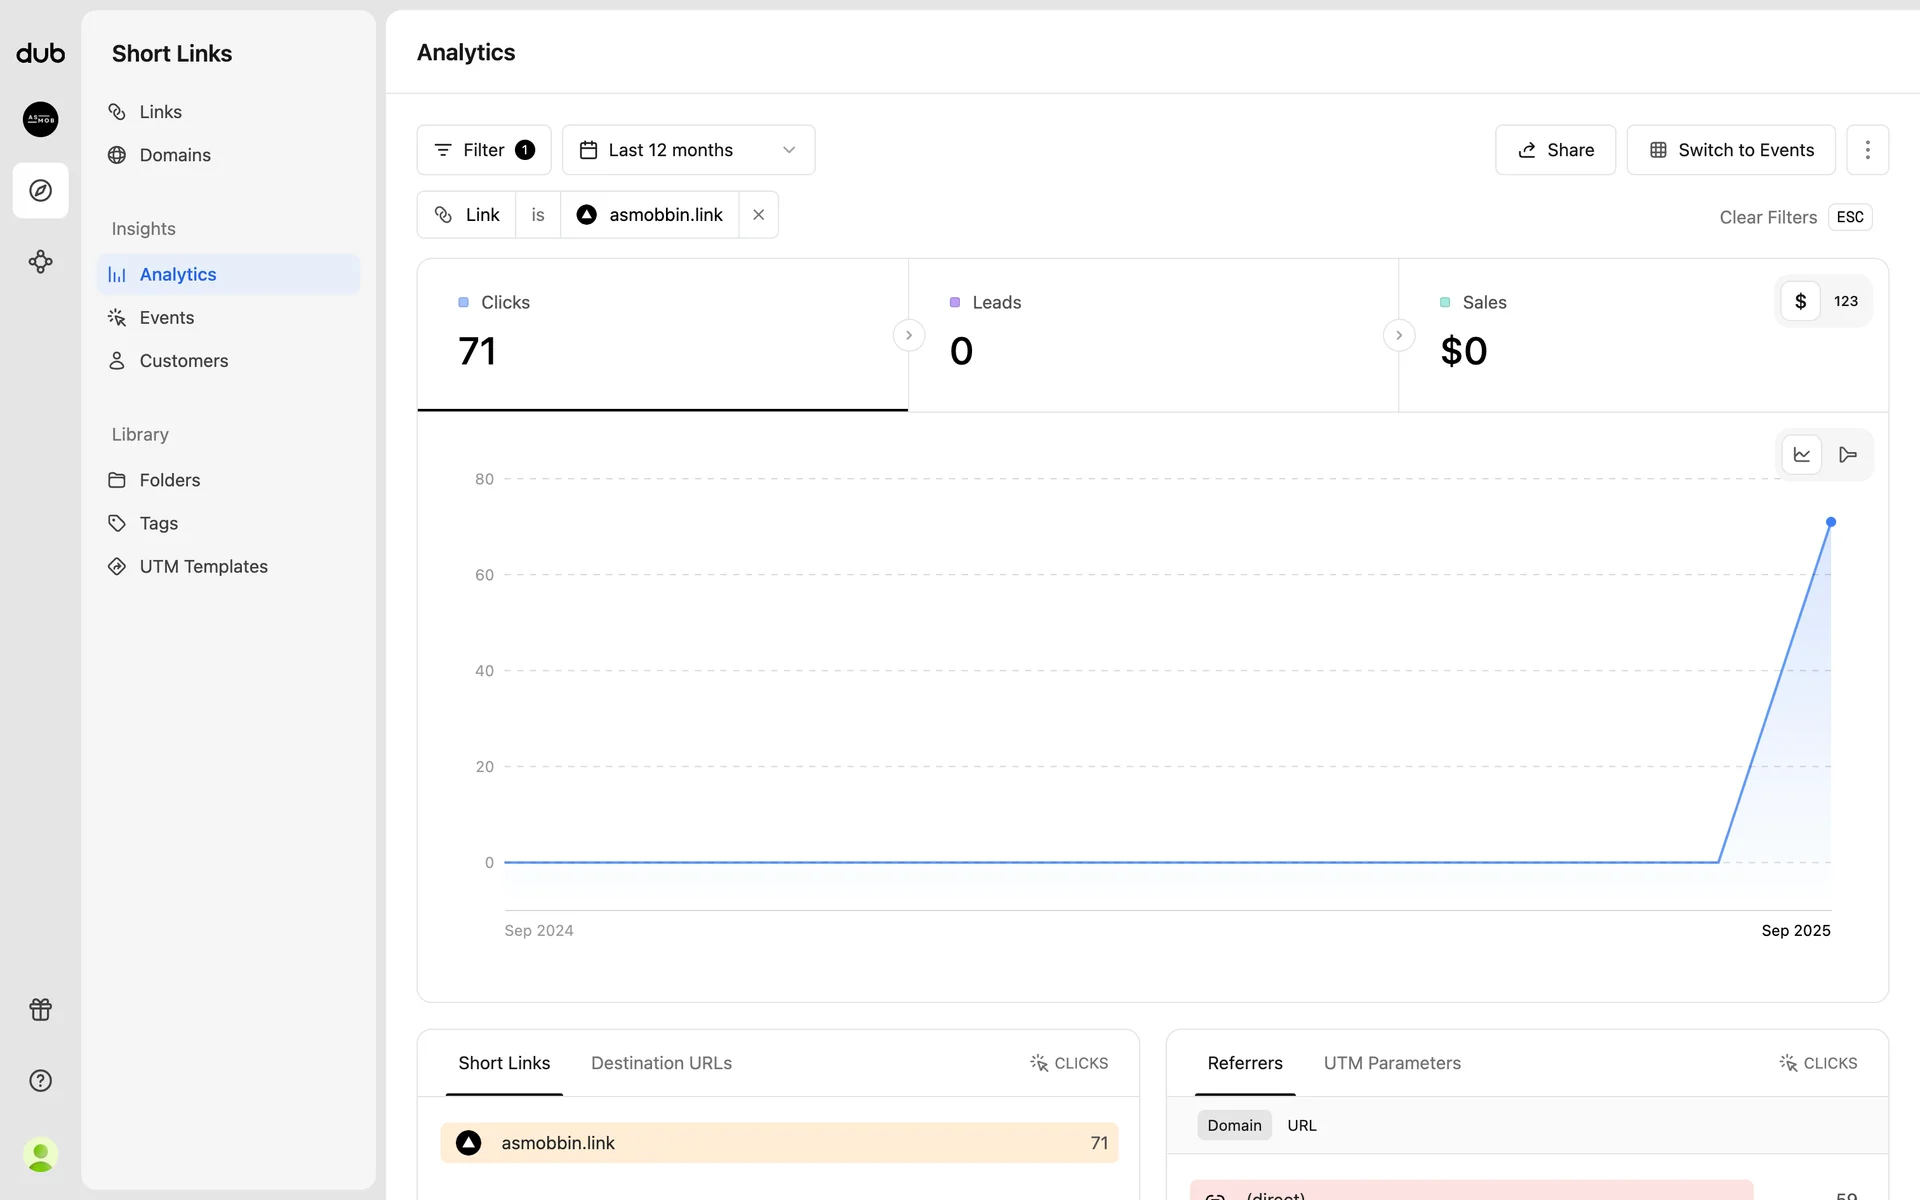Open the partner network icon in rail
The image size is (1920, 1200).
click(x=40, y=262)
